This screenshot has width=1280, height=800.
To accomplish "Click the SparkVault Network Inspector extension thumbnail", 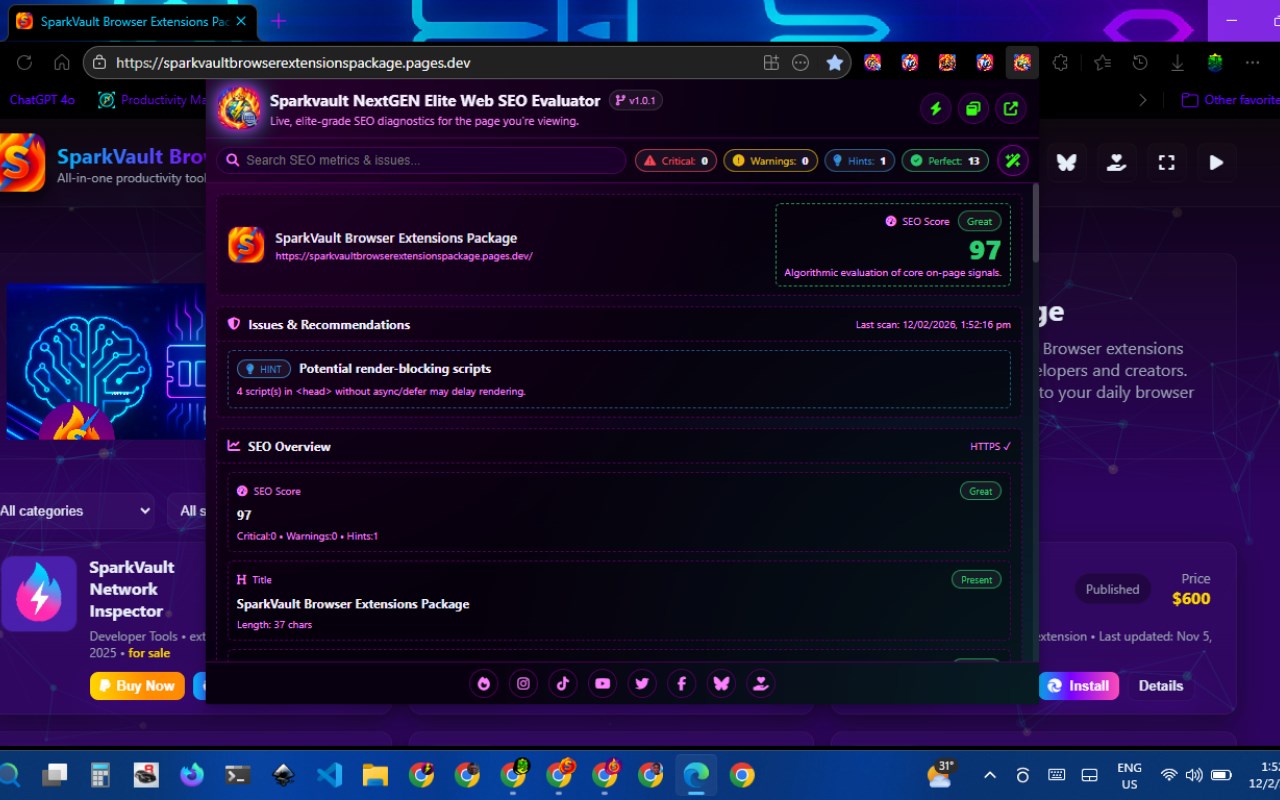I will pos(39,594).
